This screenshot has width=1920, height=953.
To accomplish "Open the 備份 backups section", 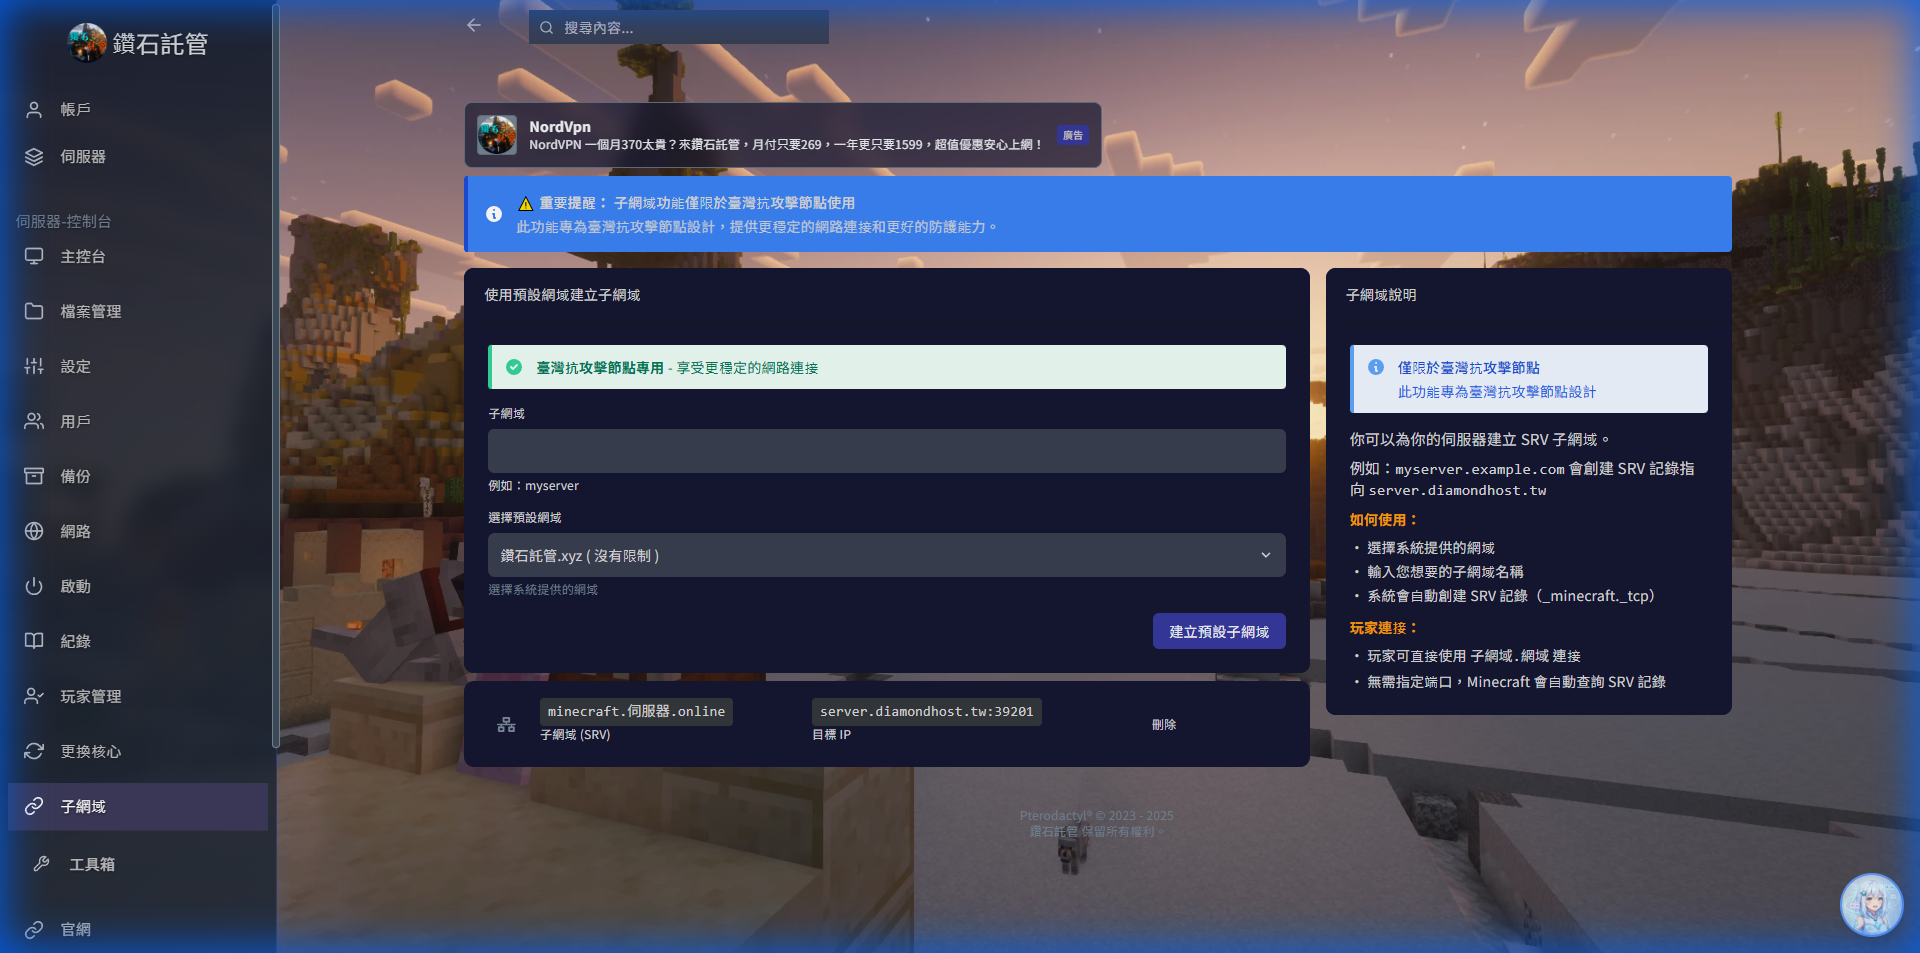I will (x=35, y=476).
